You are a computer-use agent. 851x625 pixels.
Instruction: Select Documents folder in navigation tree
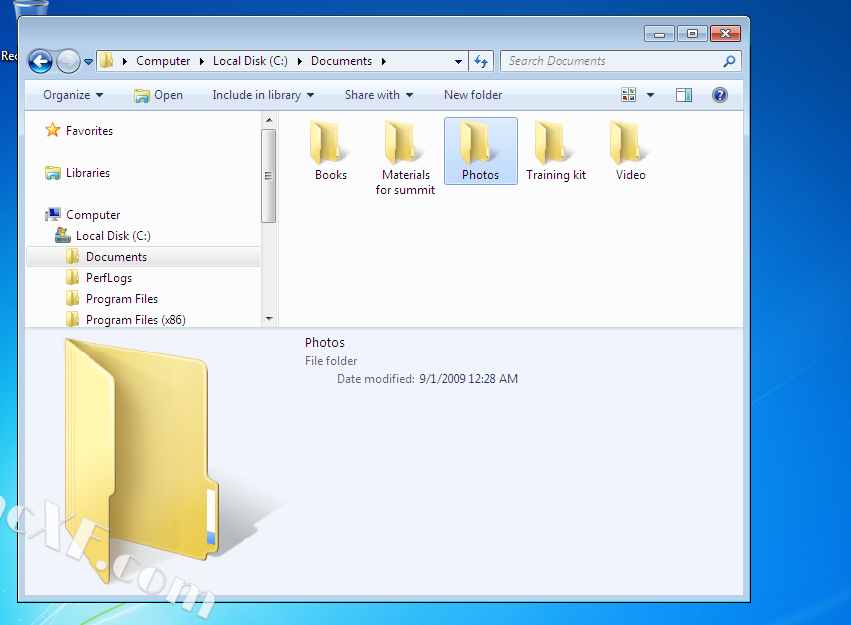143,257
